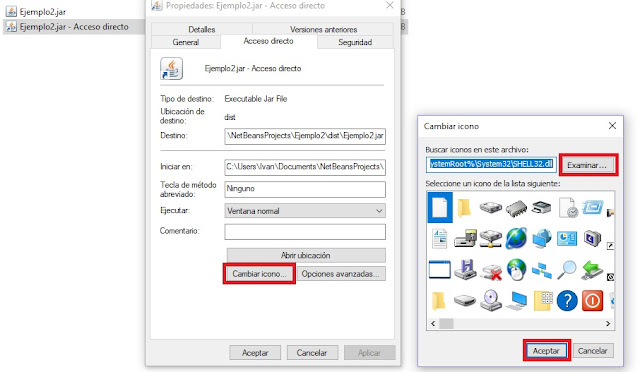The width and height of the screenshot is (640, 372).
Task: Pick the CD-ROM drive icon
Action: (x=490, y=301)
